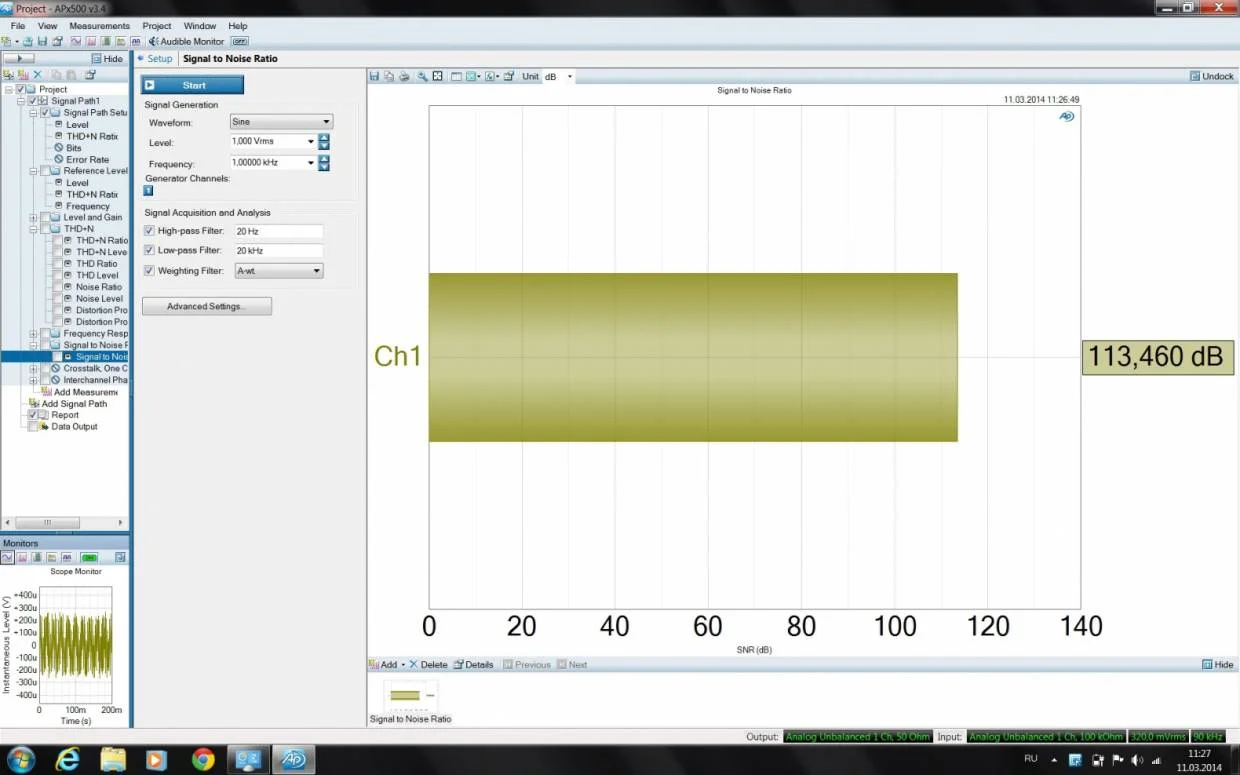Open the Measurements menu
Image resolution: width=1240 pixels, height=775 pixels.
(x=99, y=26)
